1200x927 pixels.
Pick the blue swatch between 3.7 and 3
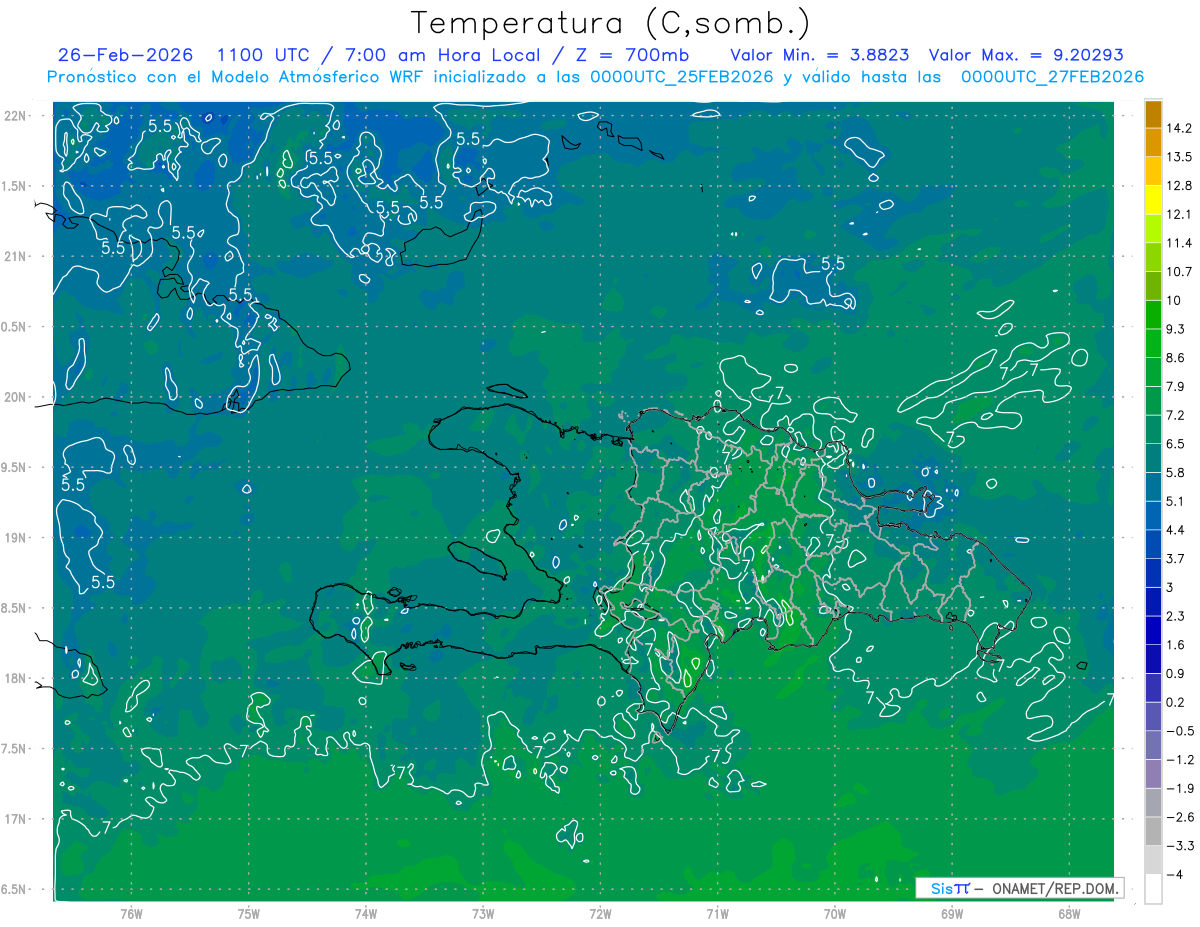click(x=1153, y=573)
